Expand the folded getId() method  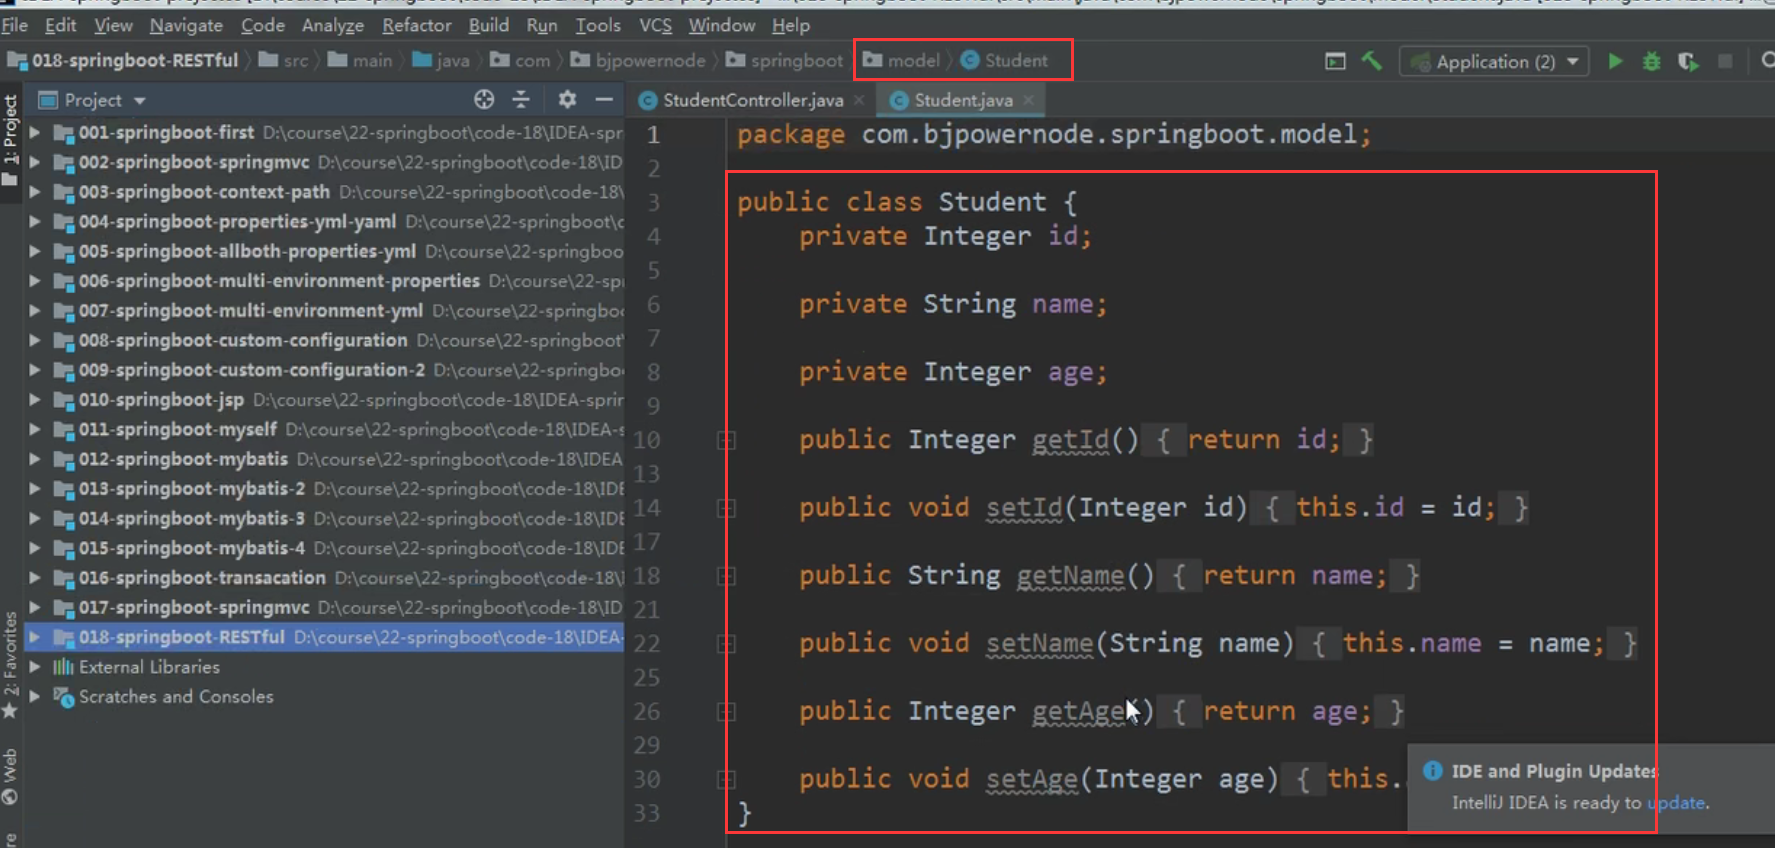pos(726,440)
